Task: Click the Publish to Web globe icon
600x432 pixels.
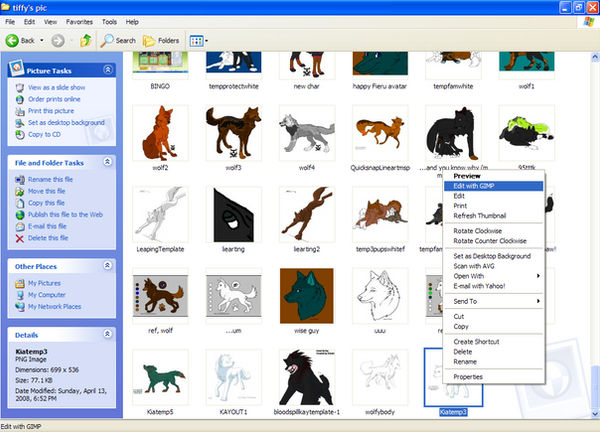Action: click(20, 215)
